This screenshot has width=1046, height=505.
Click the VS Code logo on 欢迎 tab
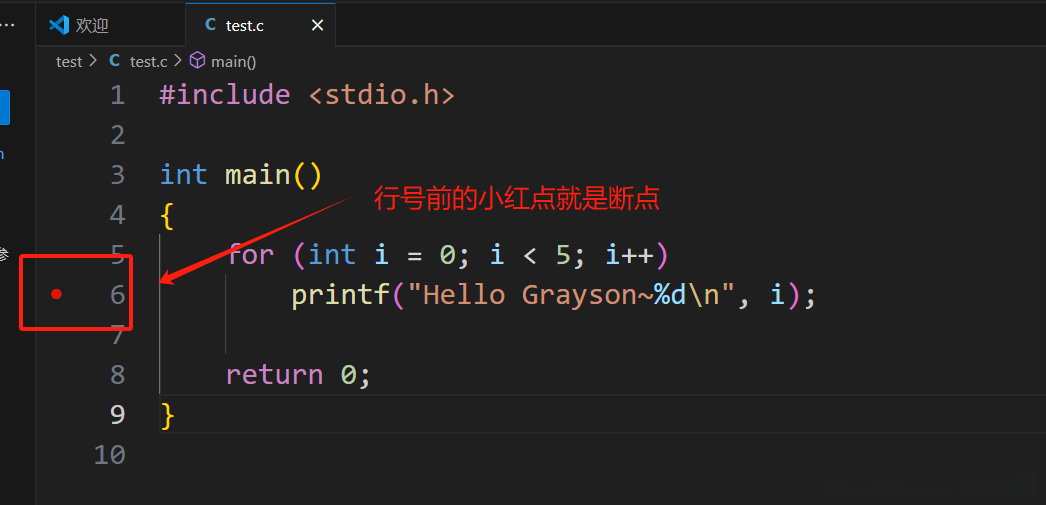59,25
